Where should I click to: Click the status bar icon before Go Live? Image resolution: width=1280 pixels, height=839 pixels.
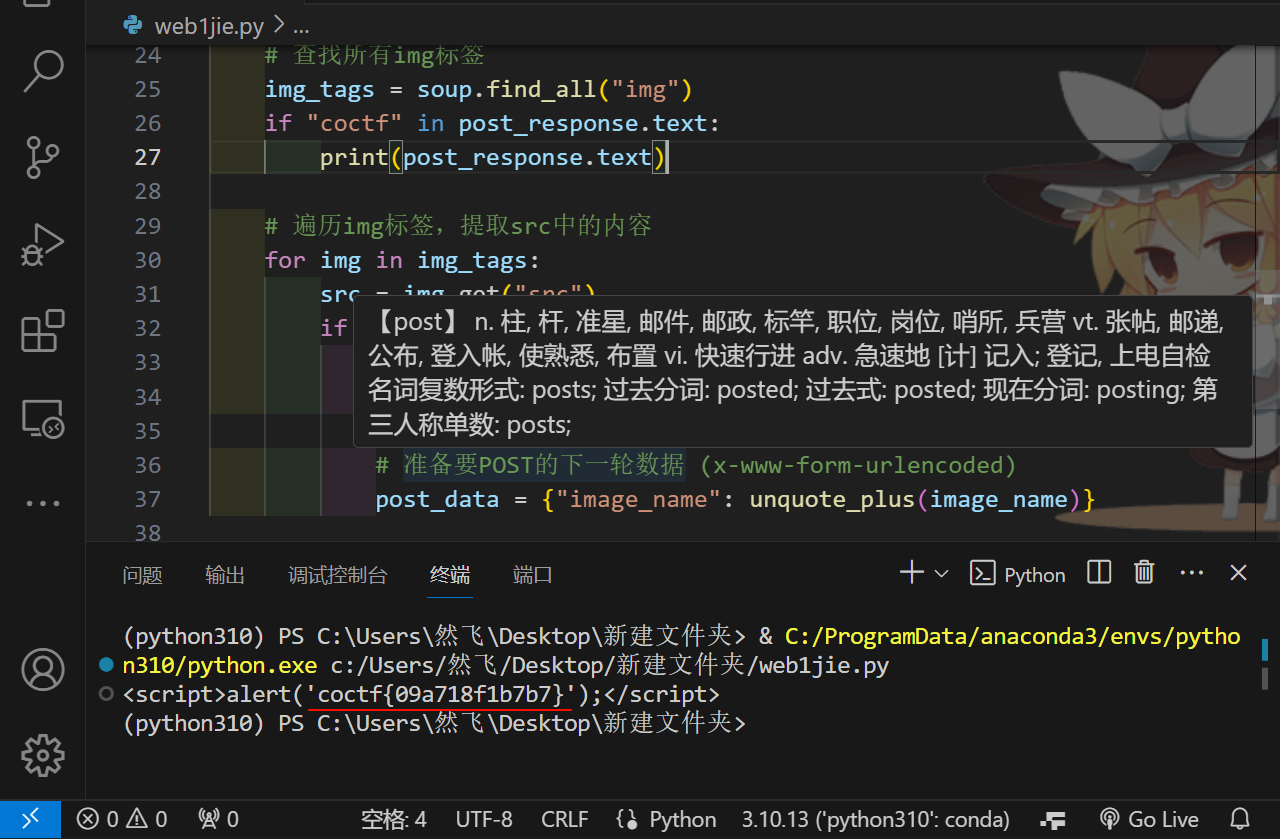(1053, 820)
